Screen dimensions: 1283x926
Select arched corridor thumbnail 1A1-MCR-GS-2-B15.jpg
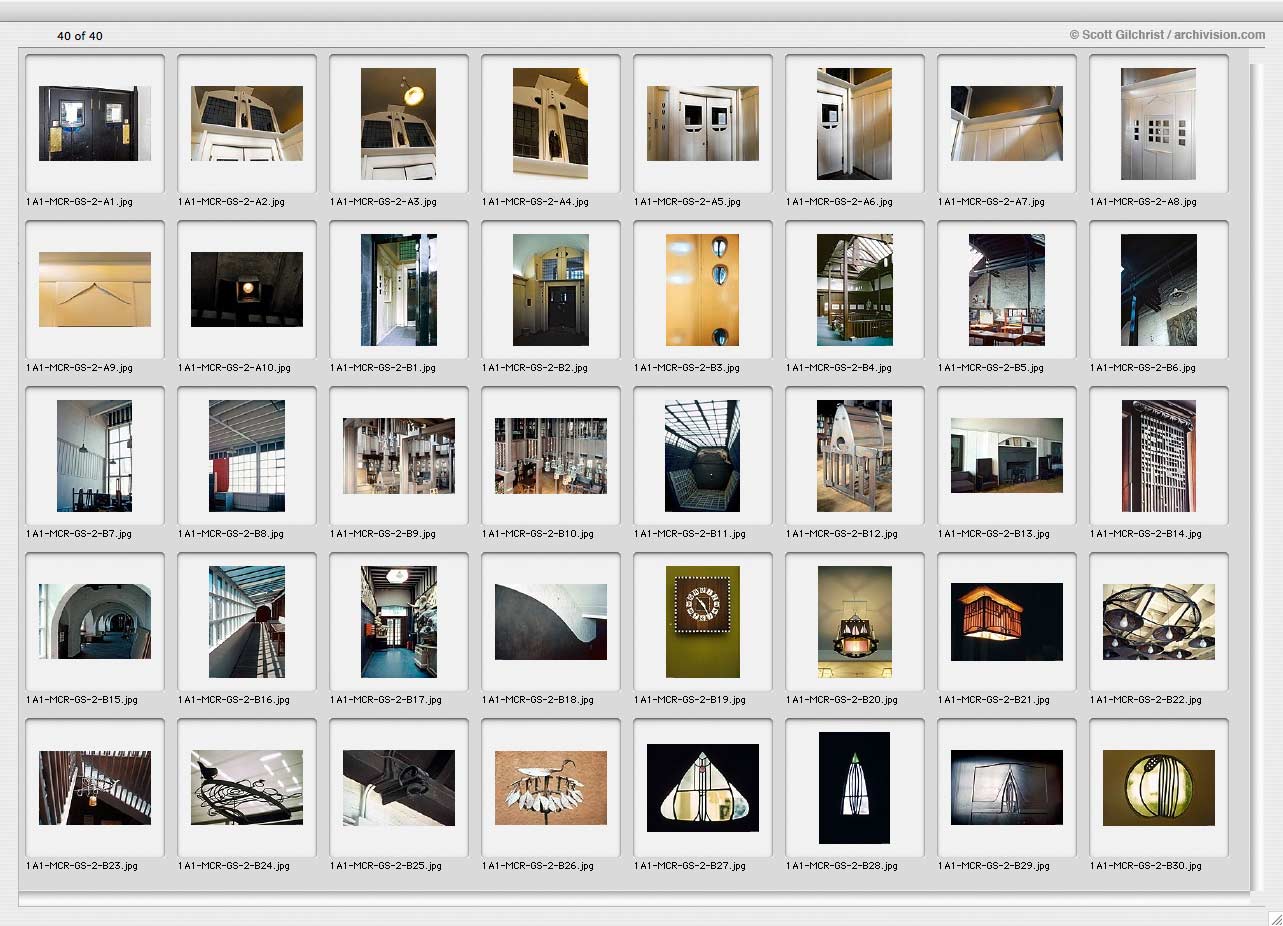pos(95,622)
